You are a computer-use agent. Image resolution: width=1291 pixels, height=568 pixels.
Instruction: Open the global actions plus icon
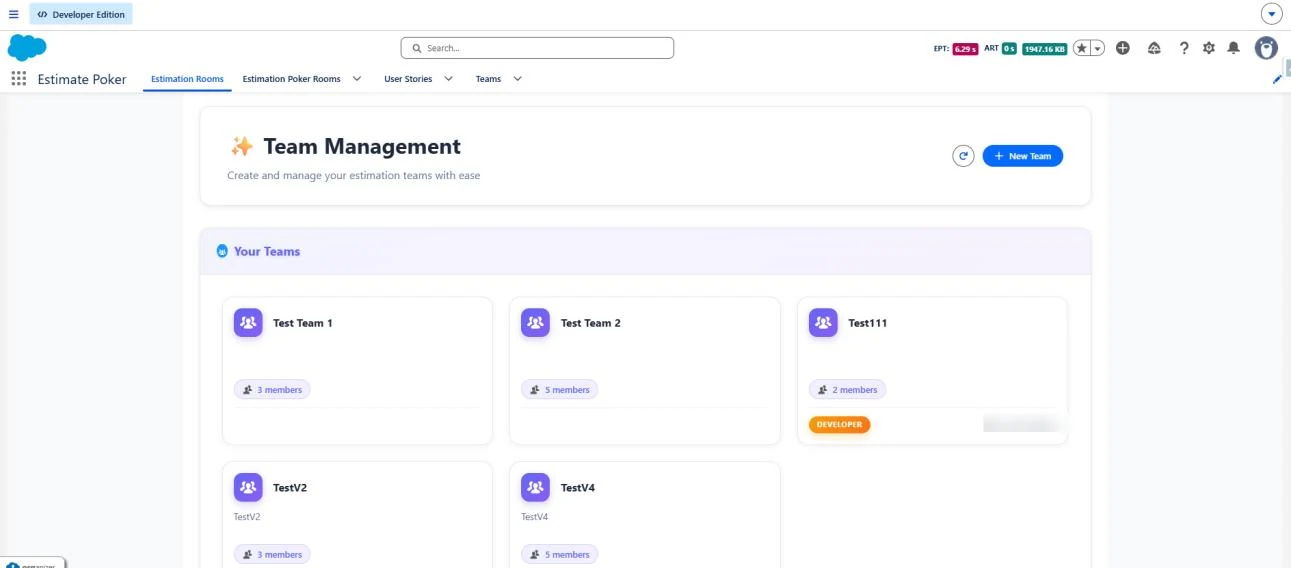pyautogui.click(x=1123, y=48)
